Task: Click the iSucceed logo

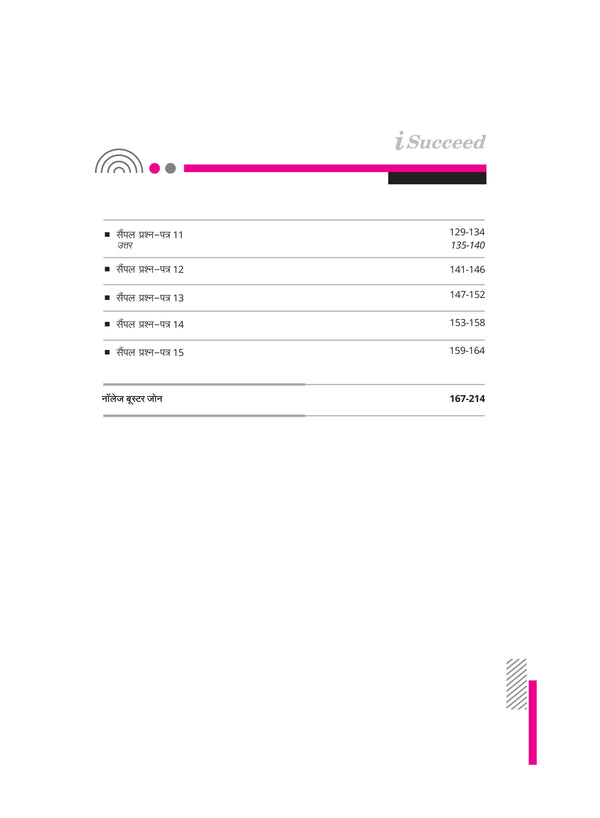Action: (x=440, y=143)
